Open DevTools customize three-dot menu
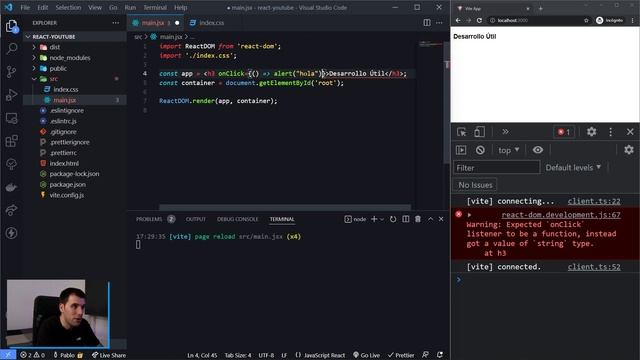 [611, 132]
